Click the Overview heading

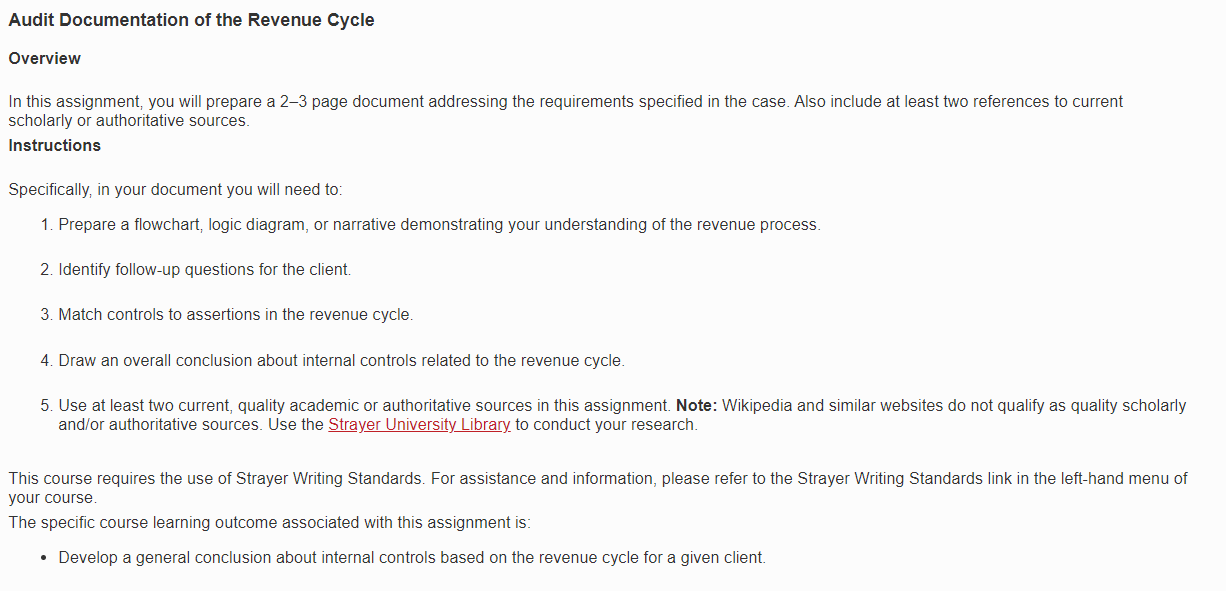tap(45, 59)
